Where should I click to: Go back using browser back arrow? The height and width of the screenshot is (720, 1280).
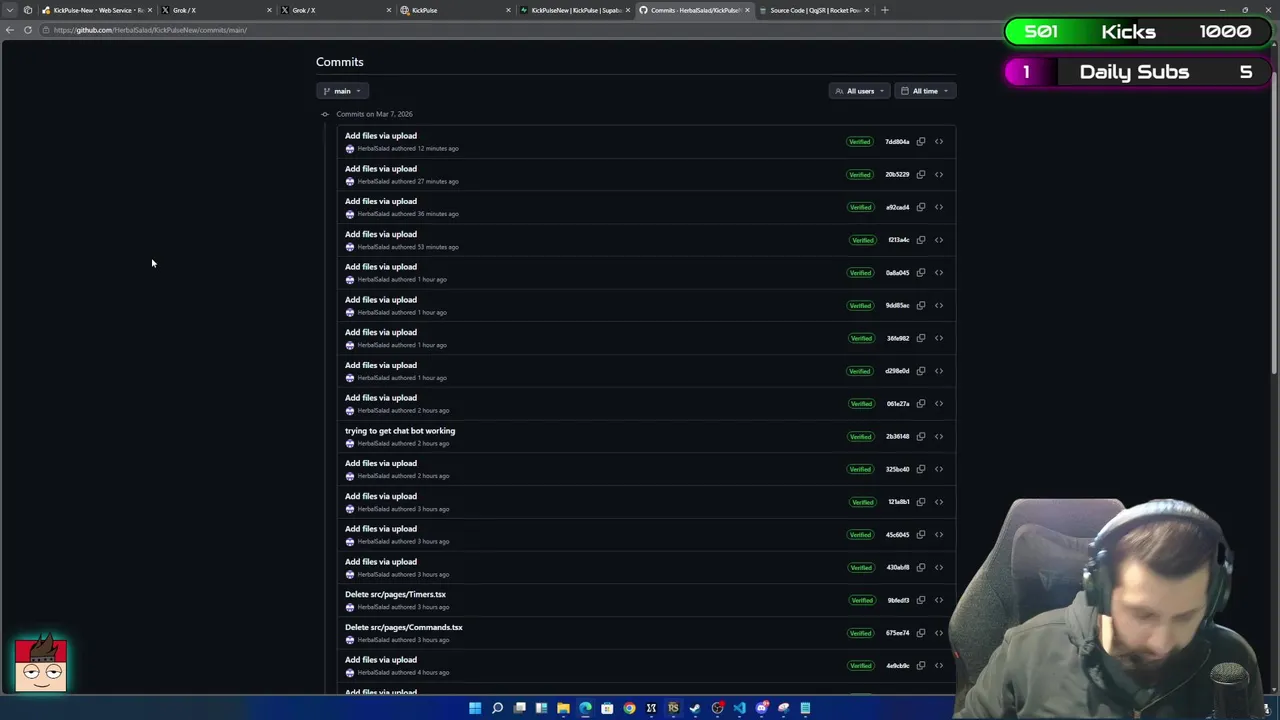point(9,30)
